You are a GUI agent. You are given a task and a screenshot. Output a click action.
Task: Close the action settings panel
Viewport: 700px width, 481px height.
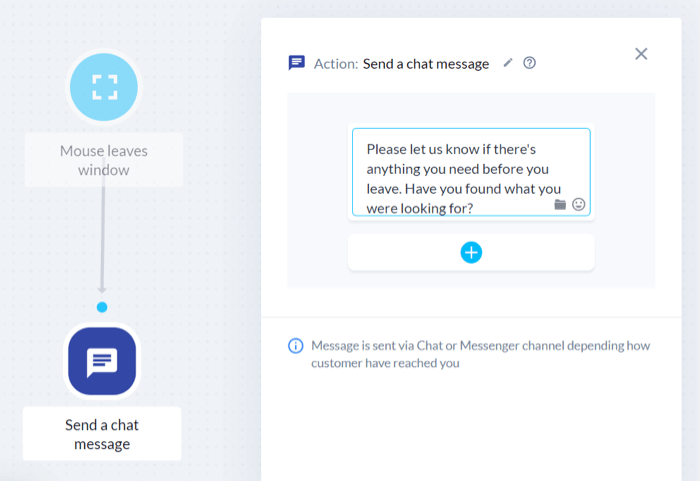click(x=641, y=54)
